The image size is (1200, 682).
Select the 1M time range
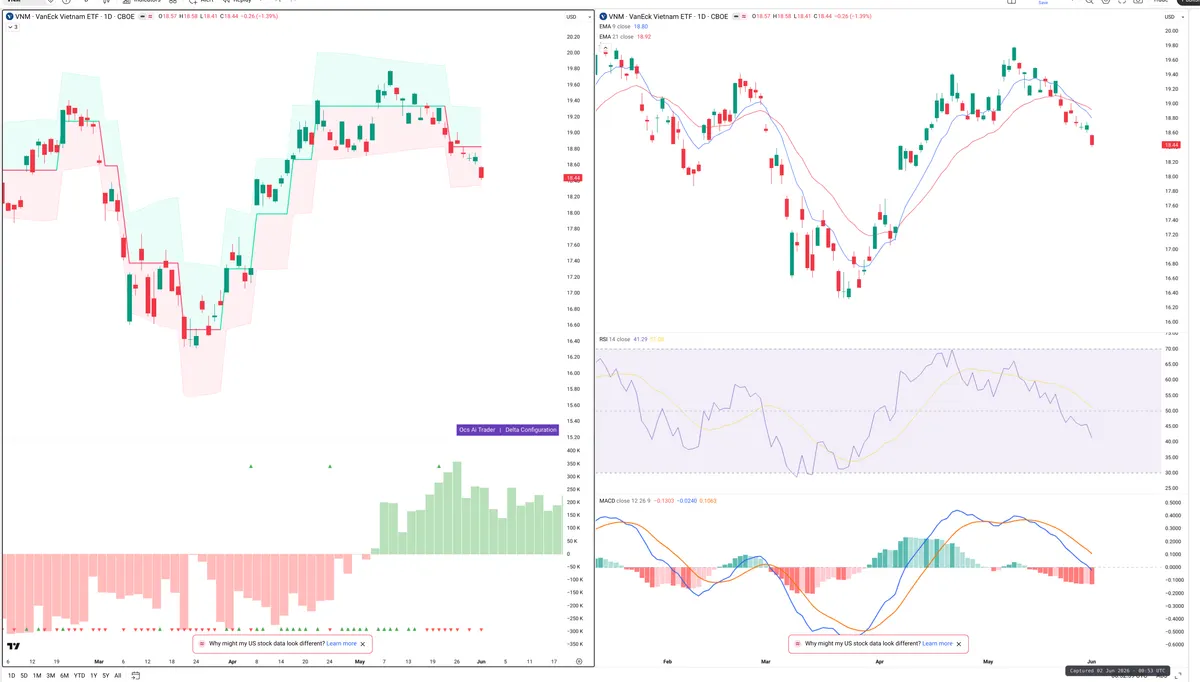37,676
